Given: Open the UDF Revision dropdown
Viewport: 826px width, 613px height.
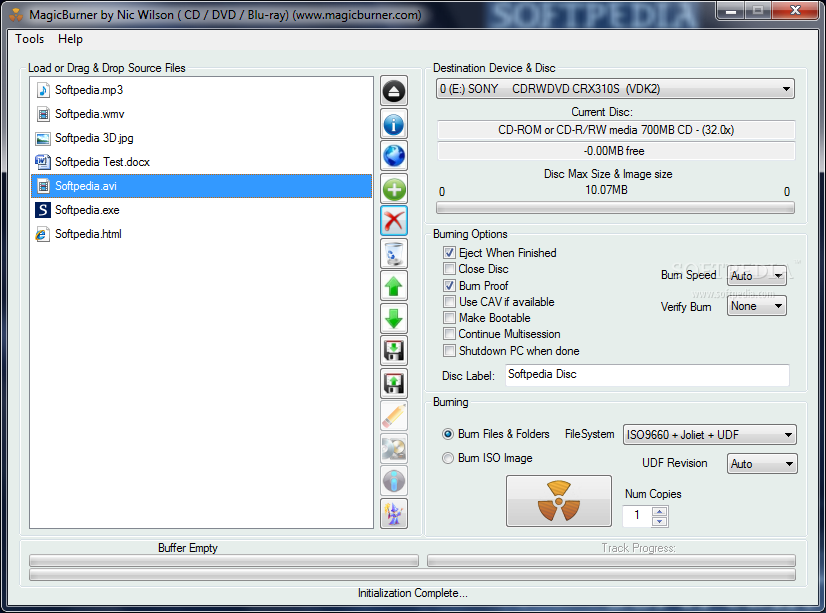Looking at the screenshot, I should [x=762, y=464].
